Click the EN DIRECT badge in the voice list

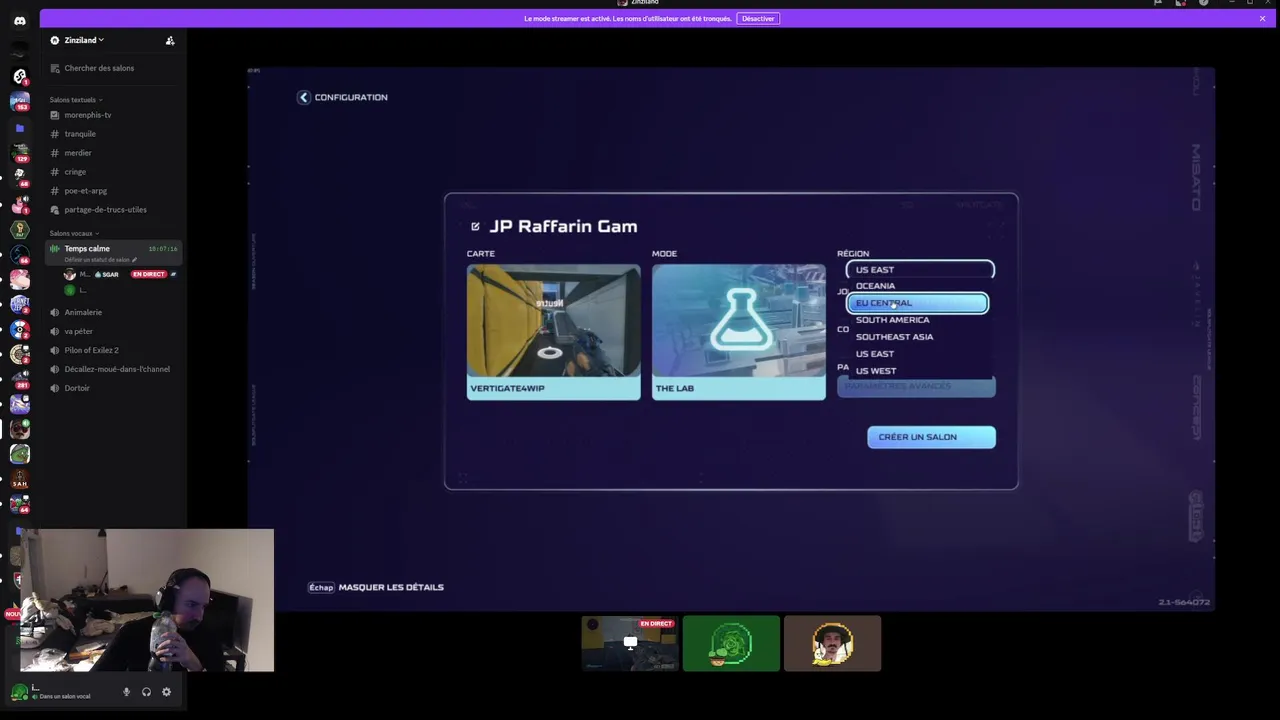pyautogui.click(x=149, y=274)
